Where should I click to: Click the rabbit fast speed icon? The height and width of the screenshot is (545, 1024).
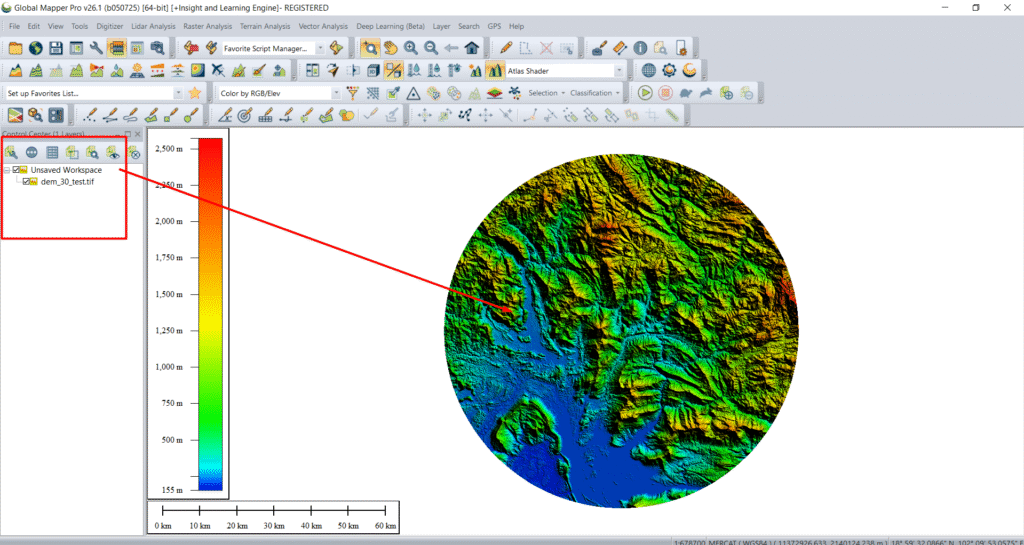tap(706, 93)
